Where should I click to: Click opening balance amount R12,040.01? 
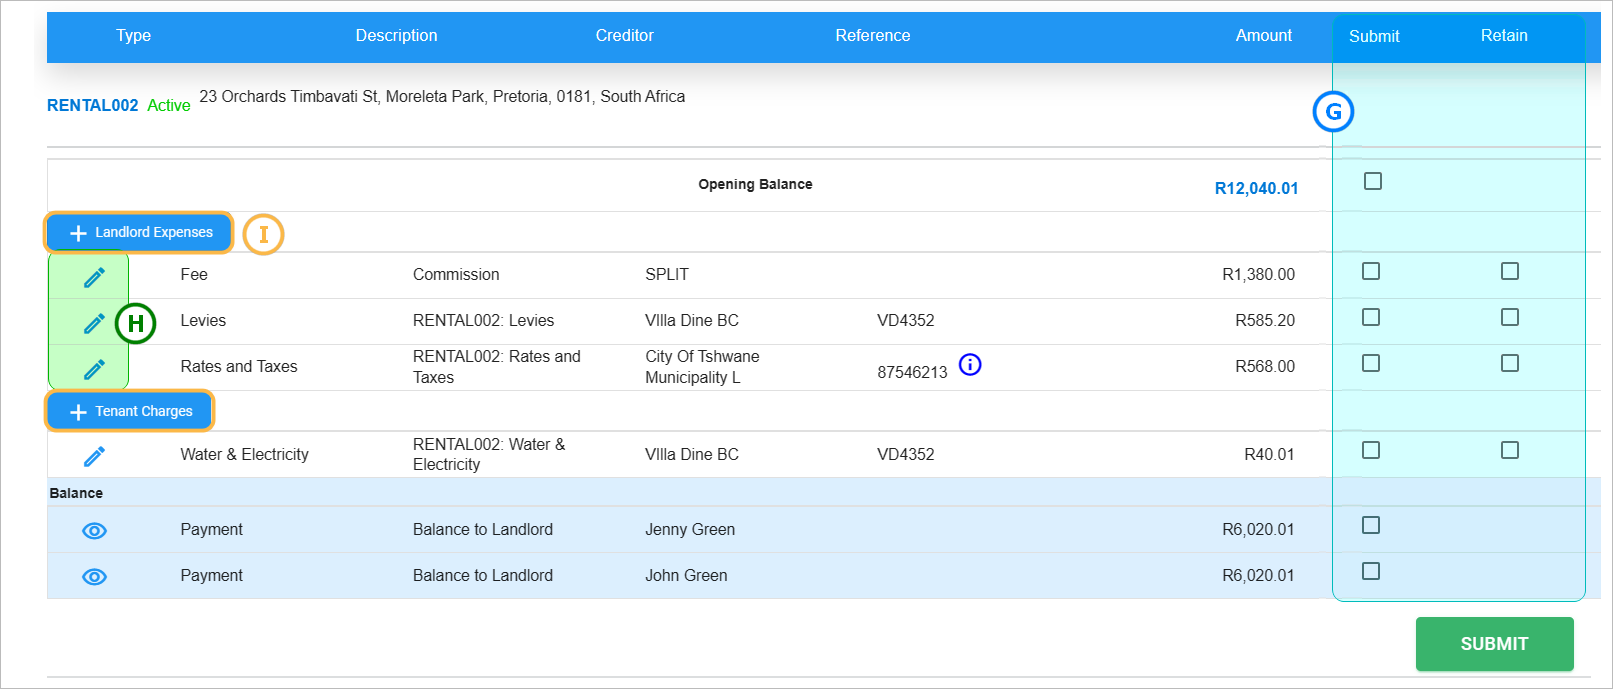tap(1256, 188)
